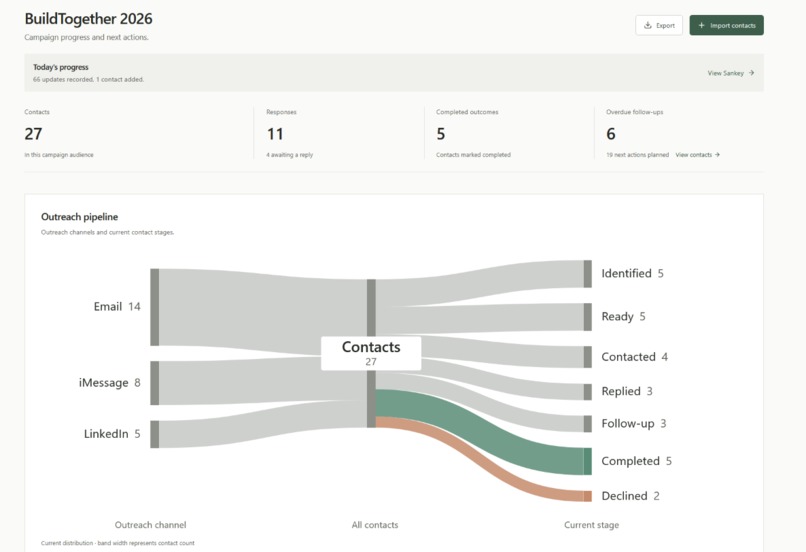Click the BuildTogether 2026 title
This screenshot has height=552, width=806.
88,19
